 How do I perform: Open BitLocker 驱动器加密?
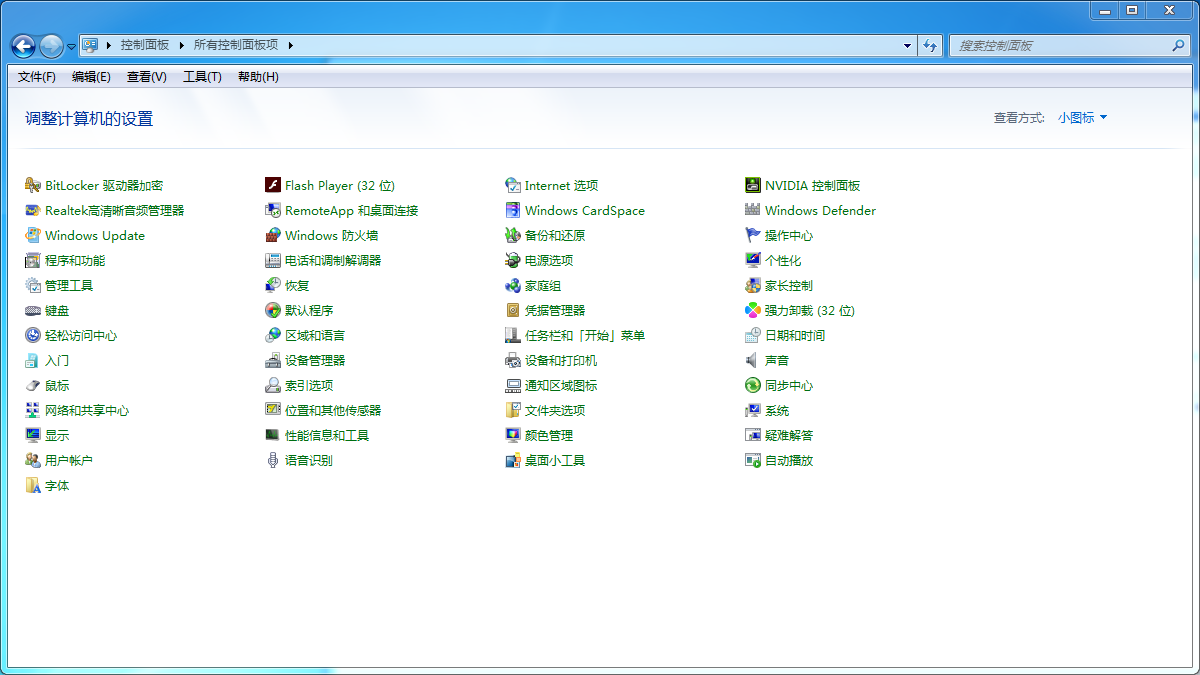coord(102,185)
